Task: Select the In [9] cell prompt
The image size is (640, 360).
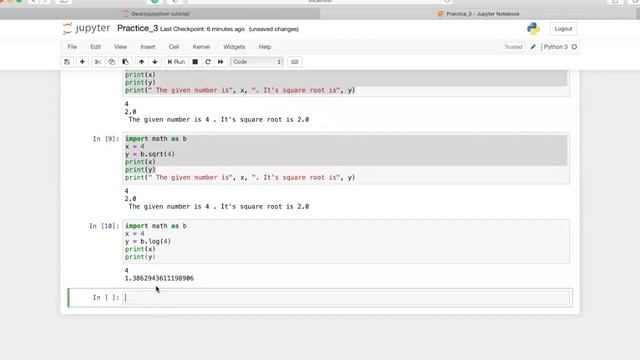Action: tap(106, 139)
